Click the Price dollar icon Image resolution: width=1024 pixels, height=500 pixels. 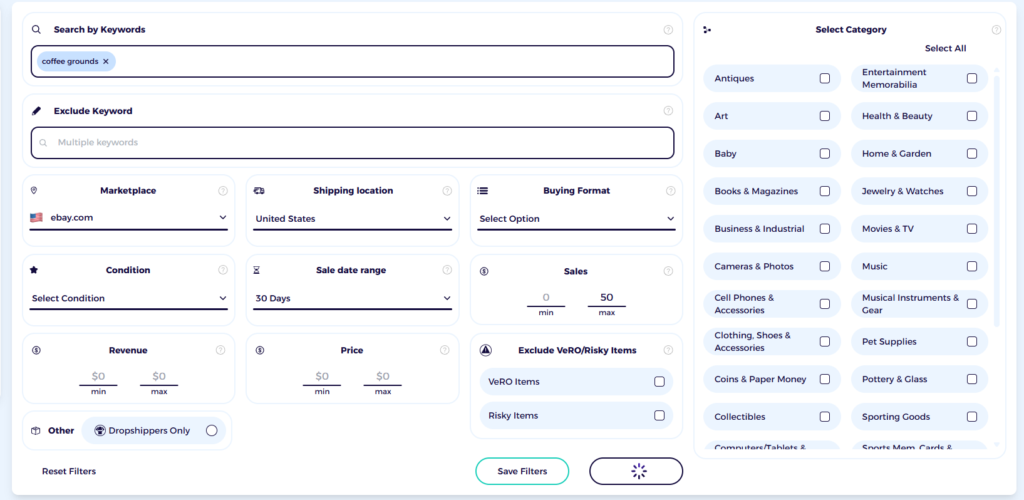click(260, 350)
